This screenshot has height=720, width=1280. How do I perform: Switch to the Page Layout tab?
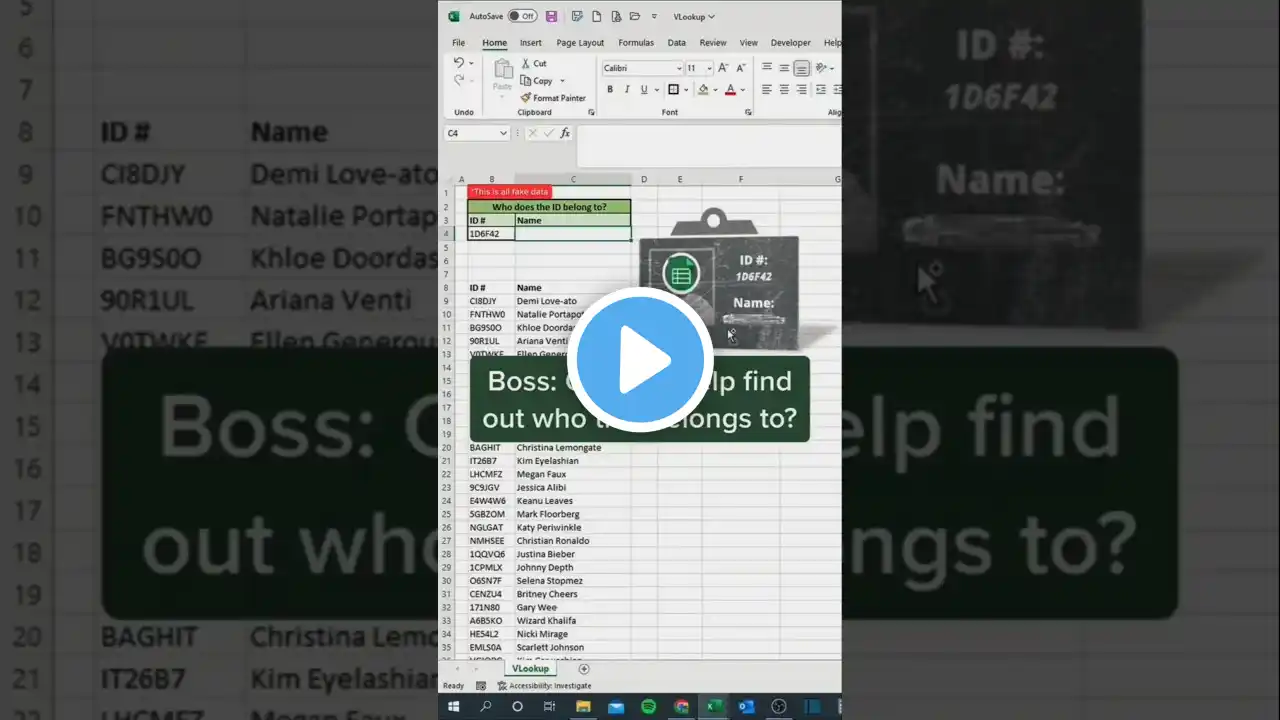click(580, 43)
